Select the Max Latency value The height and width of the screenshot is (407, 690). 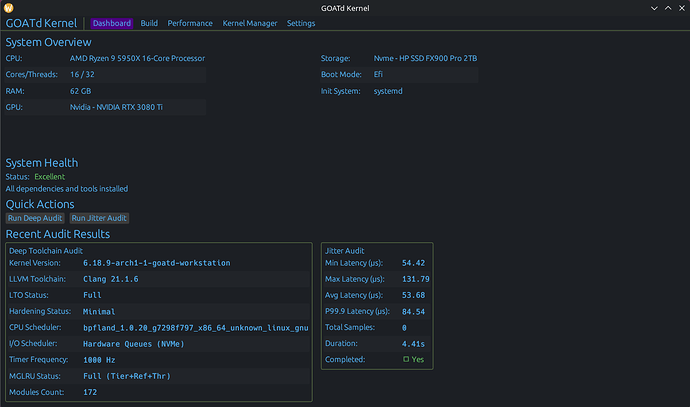(415, 278)
